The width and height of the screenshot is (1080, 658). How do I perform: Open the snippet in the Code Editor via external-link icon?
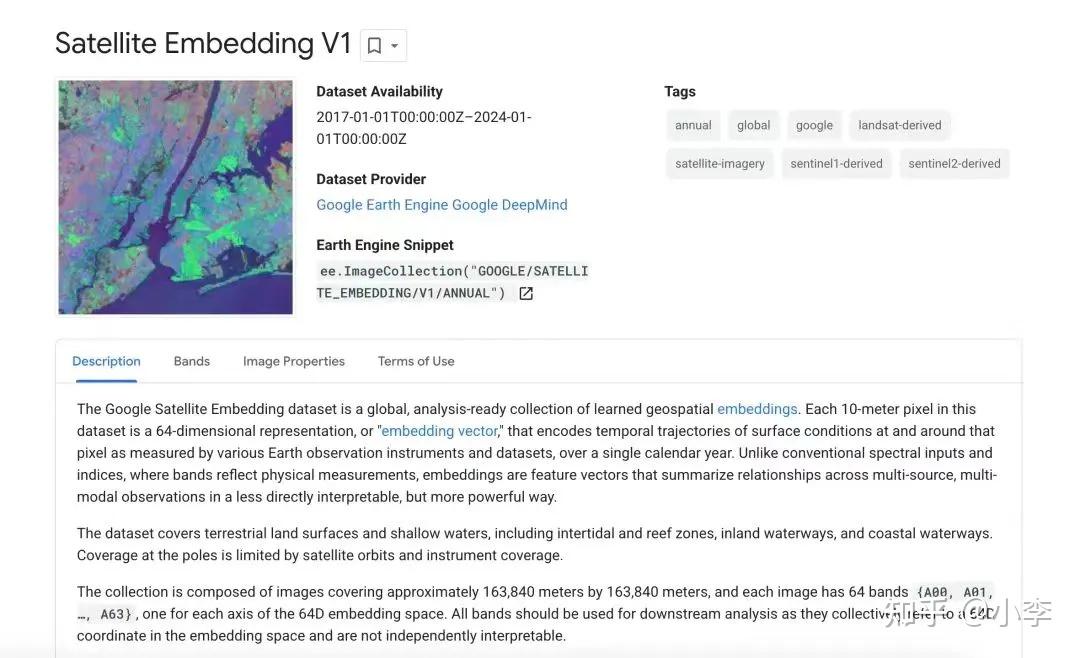[x=525, y=293]
